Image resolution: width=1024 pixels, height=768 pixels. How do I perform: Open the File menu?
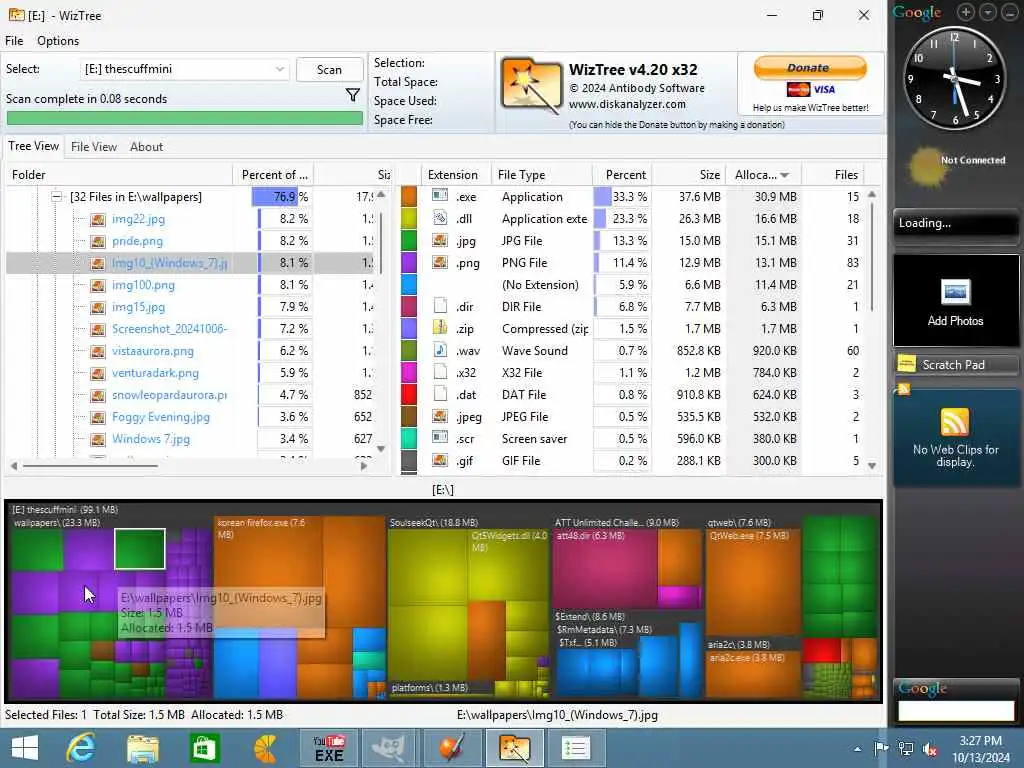[14, 40]
